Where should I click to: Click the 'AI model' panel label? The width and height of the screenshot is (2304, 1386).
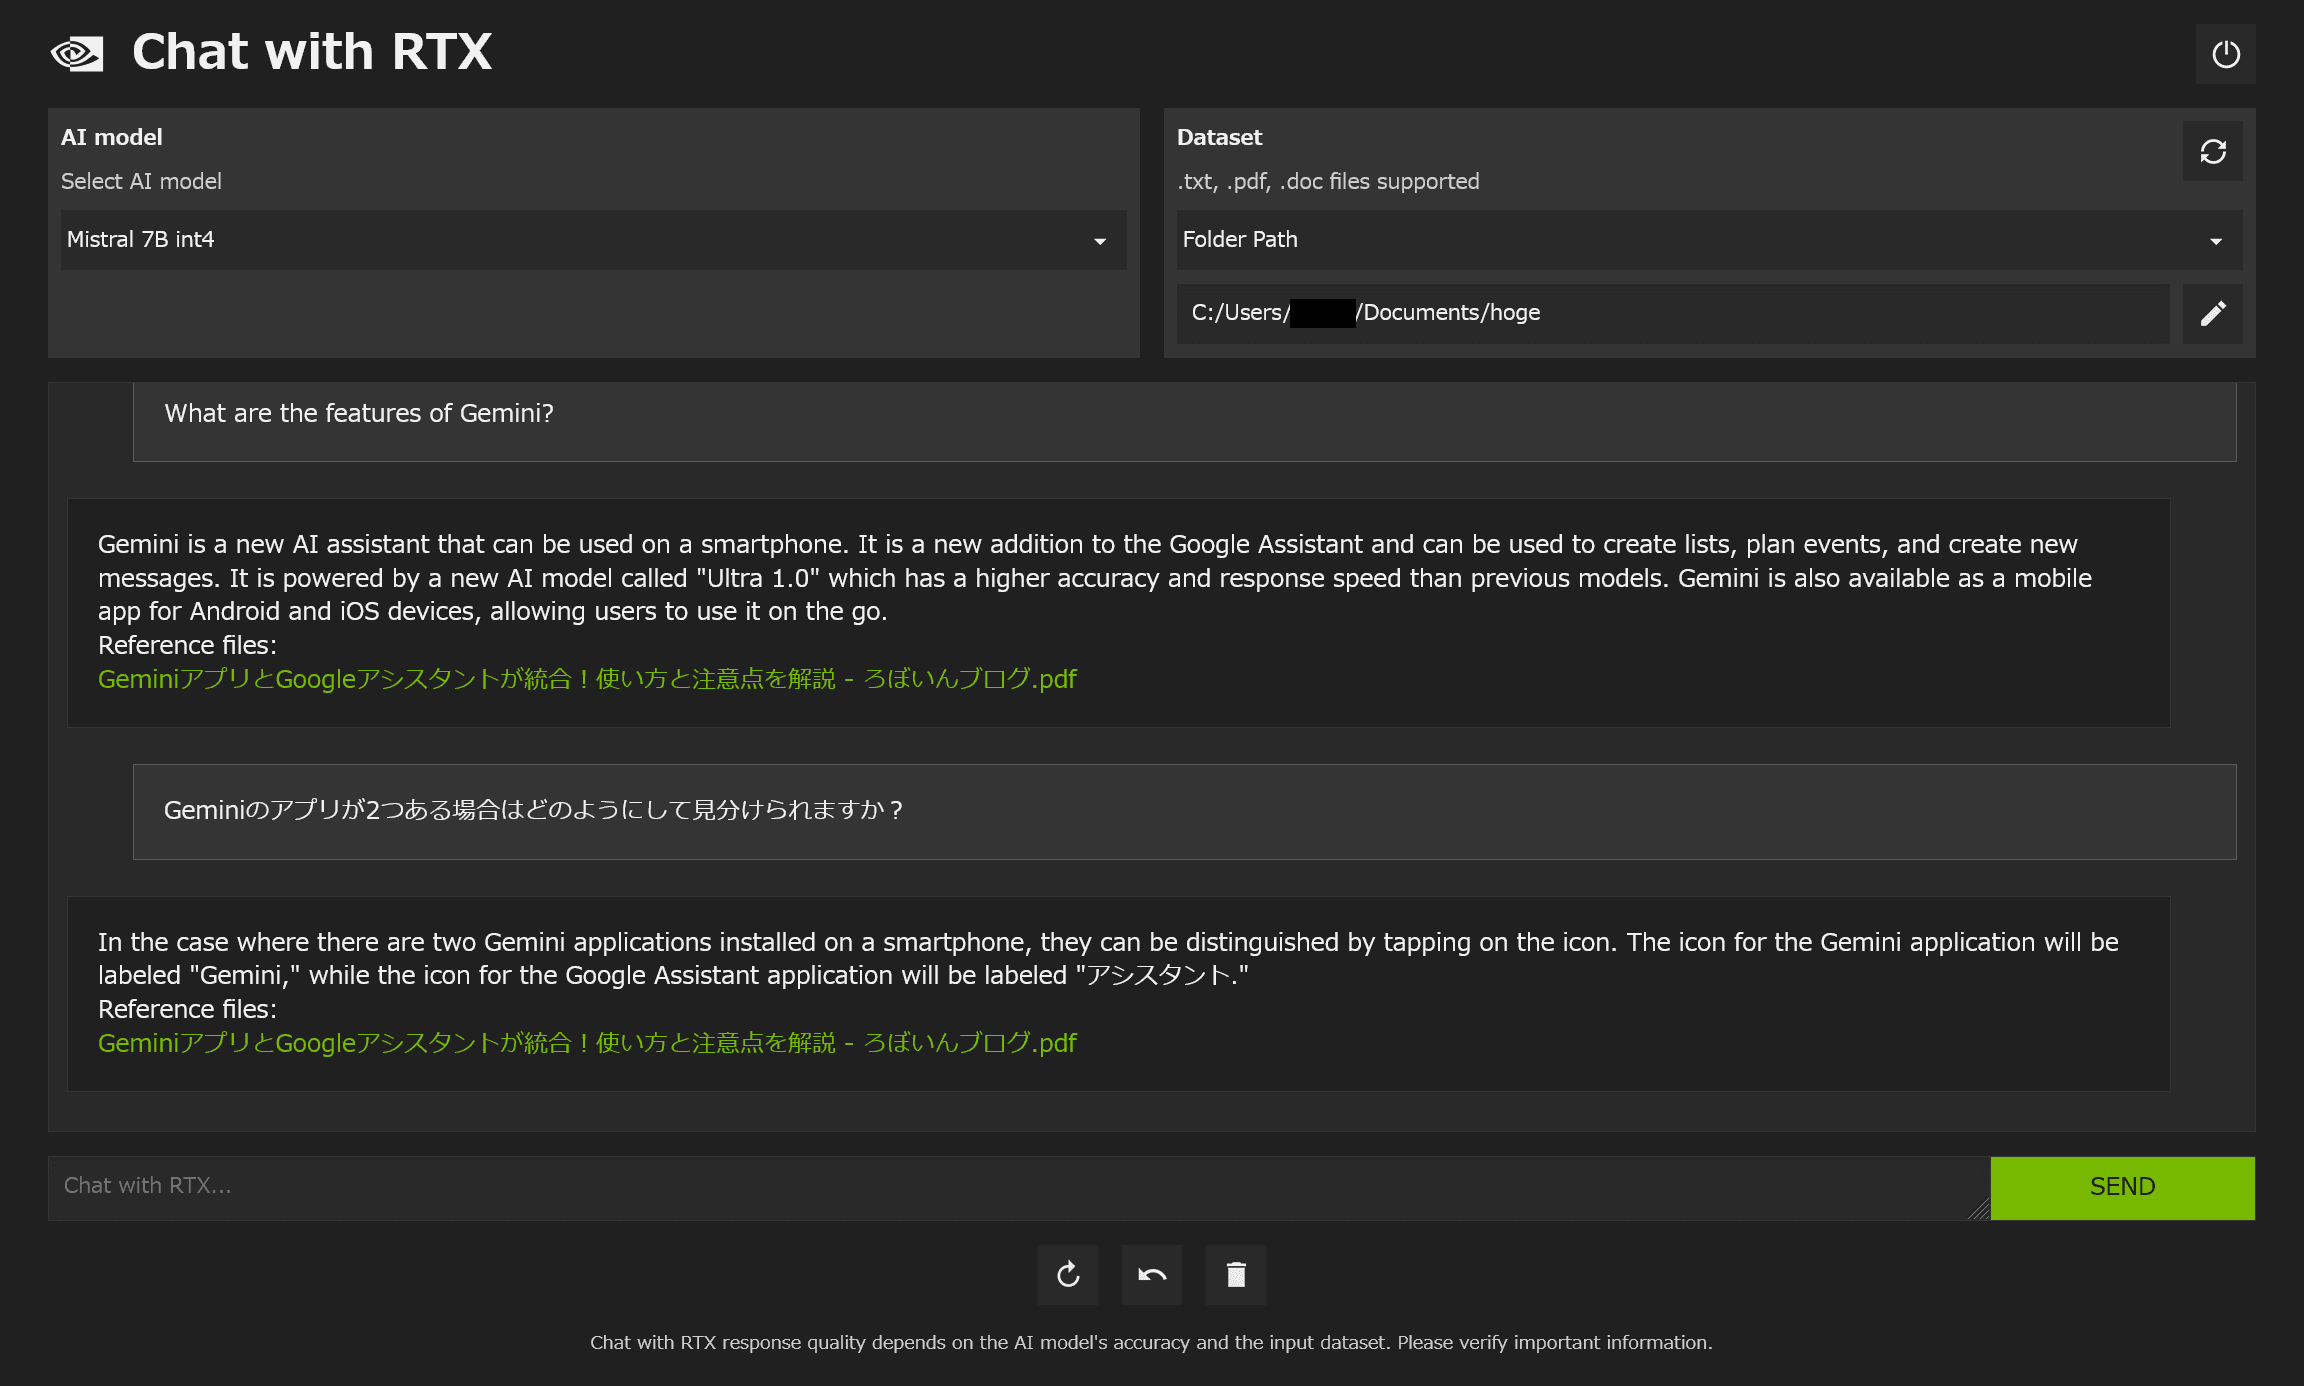click(111, 137)
